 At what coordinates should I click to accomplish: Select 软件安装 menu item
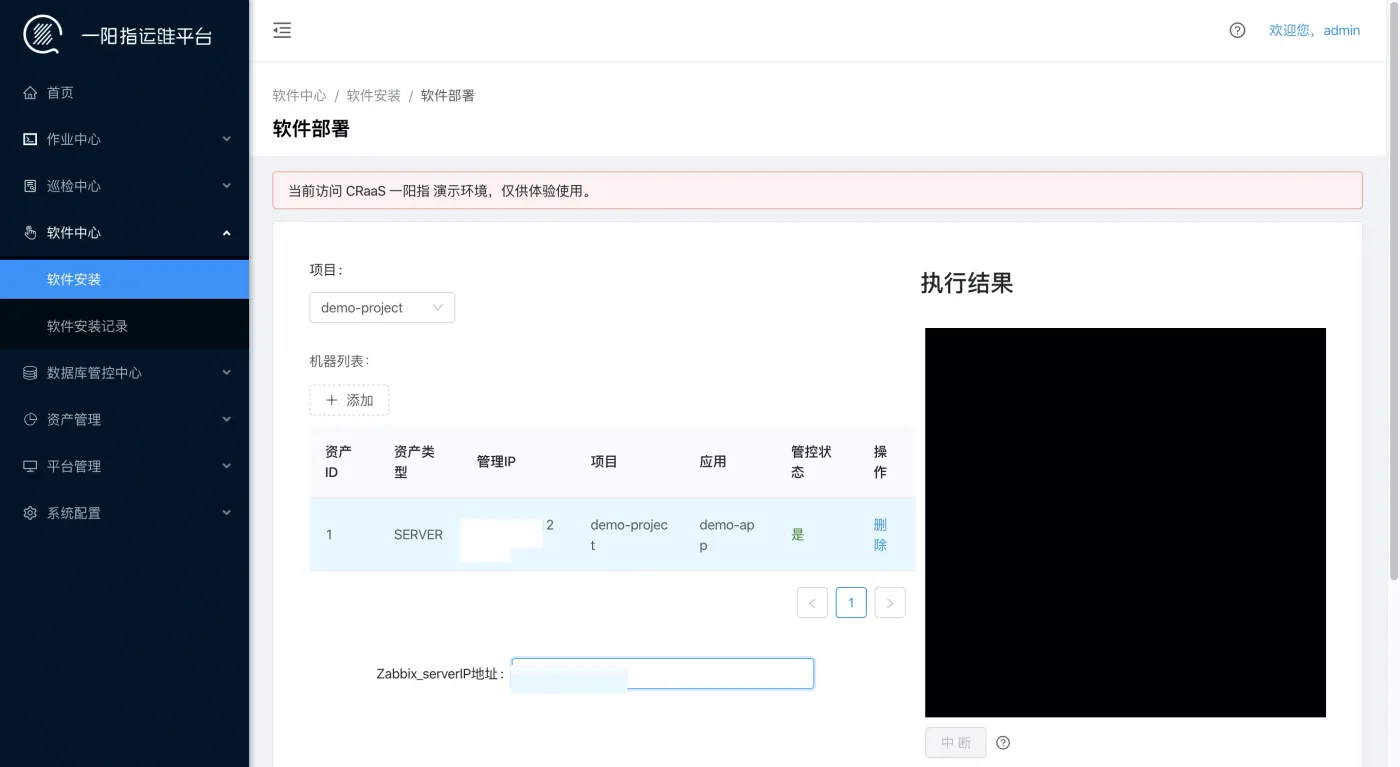[124, 279]
